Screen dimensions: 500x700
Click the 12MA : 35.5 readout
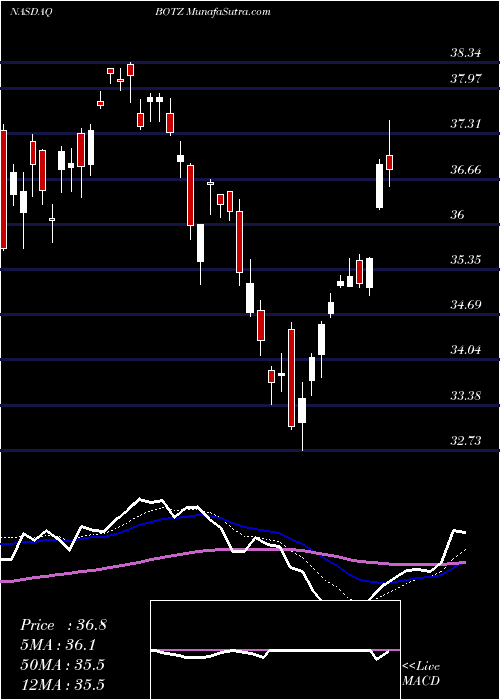tap(62, 684)
